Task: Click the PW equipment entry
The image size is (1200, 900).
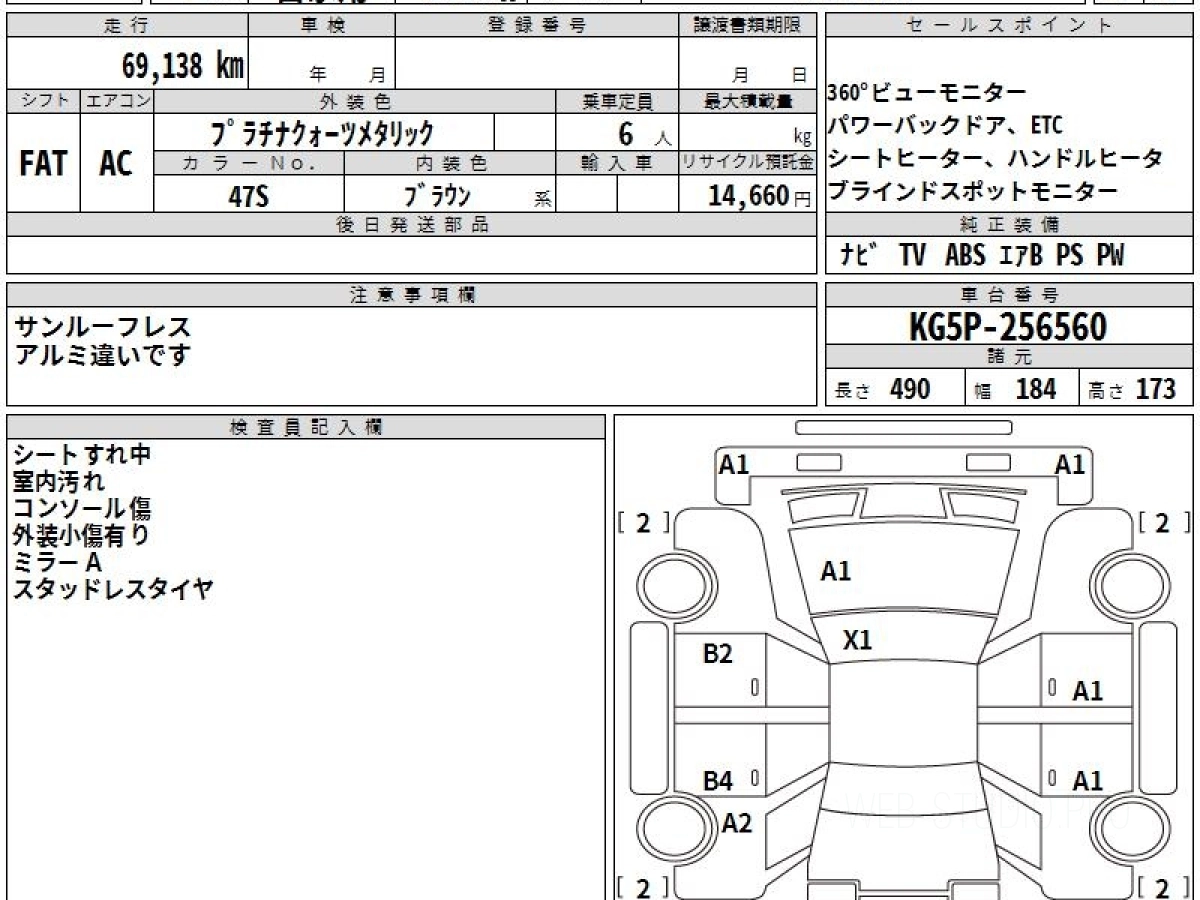Action: tap(1110, 256)
